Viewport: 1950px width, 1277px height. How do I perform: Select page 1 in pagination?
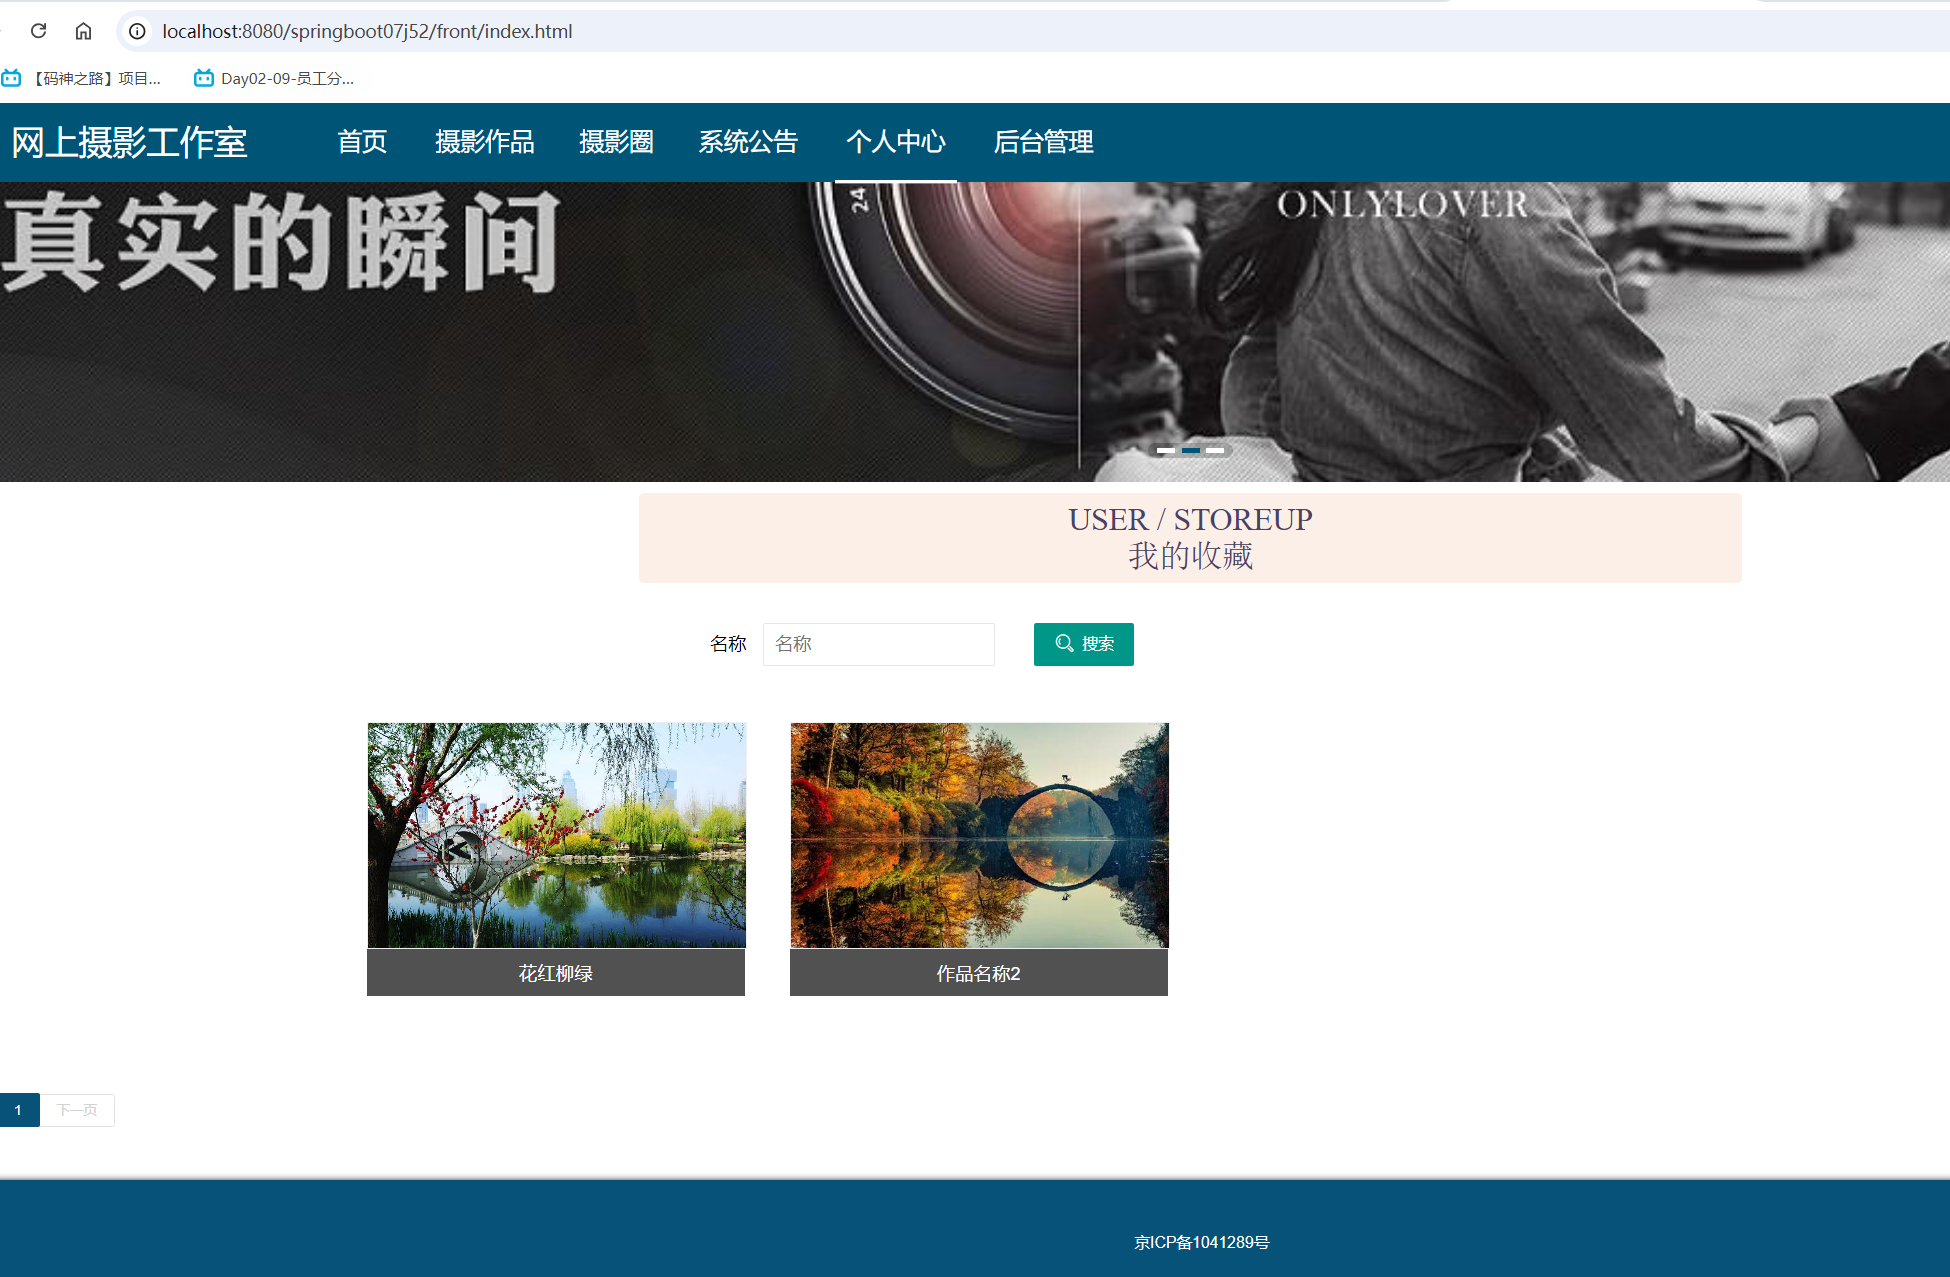click(x=19, y=1109)
